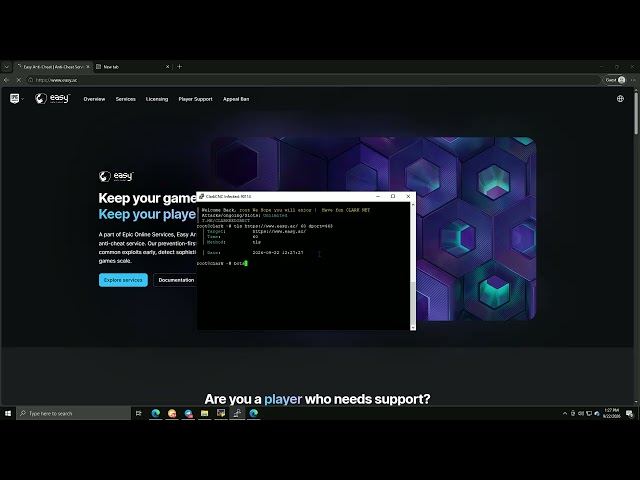Go back with the browser back arrow
The width and height of the screenshot is (640, 480).
tap(7, 80)
